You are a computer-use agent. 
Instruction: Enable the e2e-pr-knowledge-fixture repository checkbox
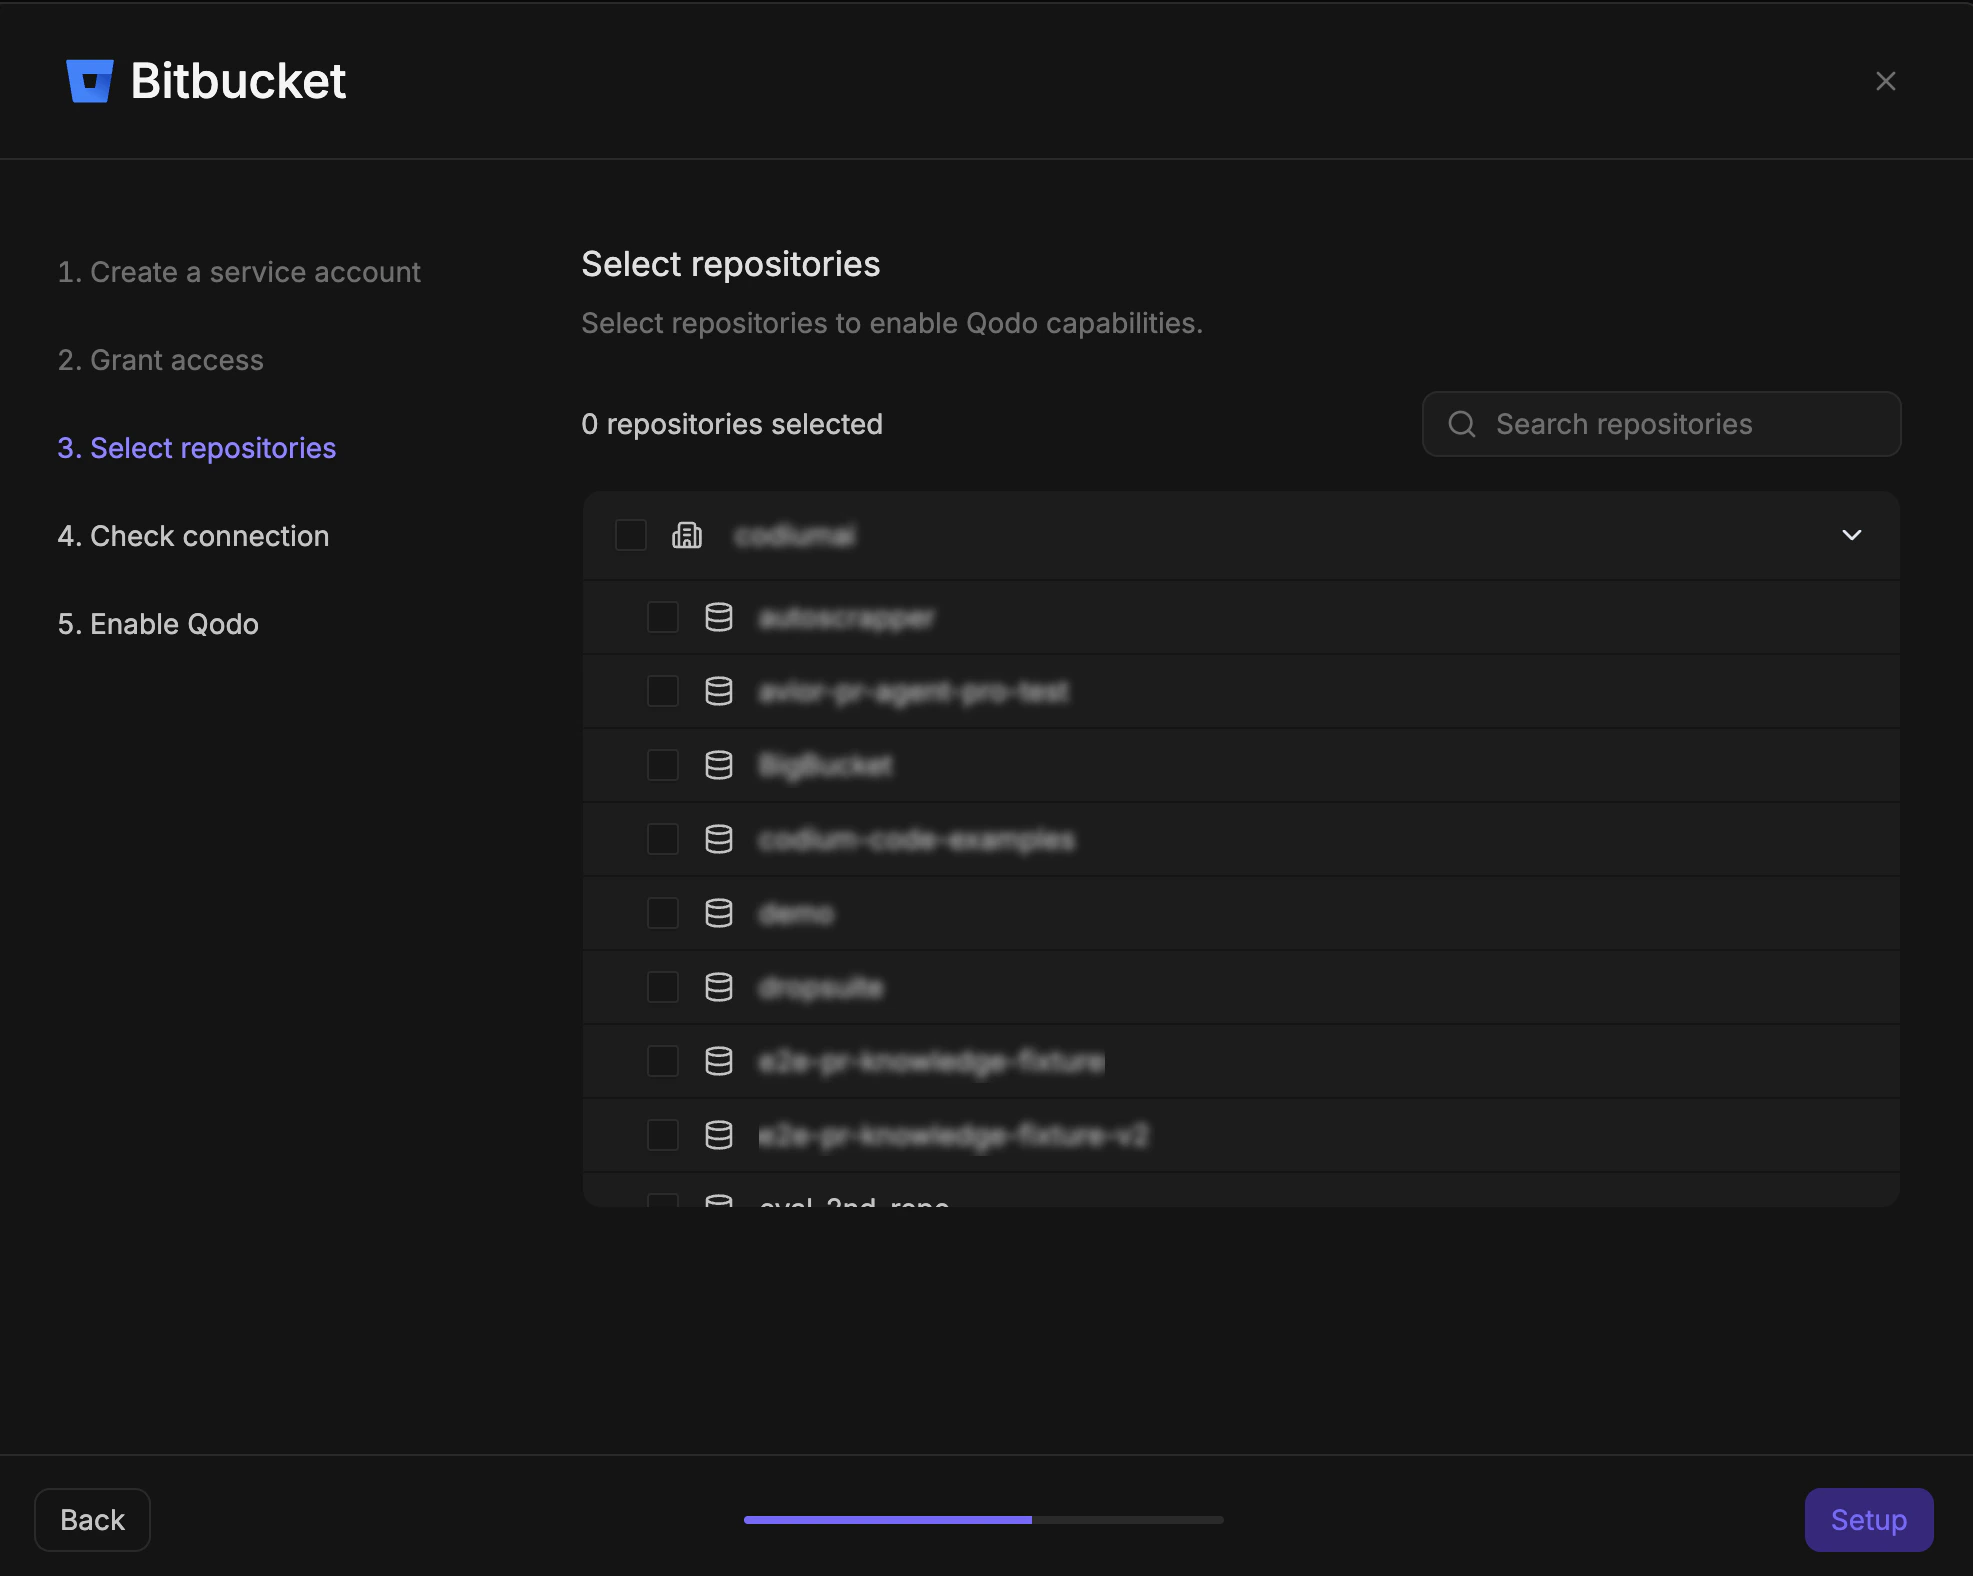(662, 1061)
